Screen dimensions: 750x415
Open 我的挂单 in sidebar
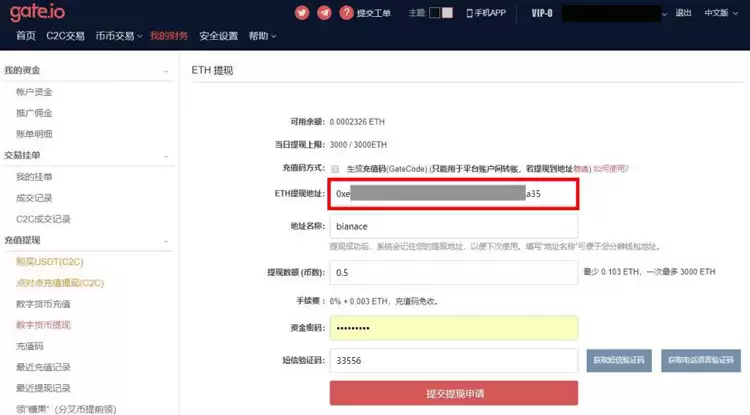(x=34, y=177)
